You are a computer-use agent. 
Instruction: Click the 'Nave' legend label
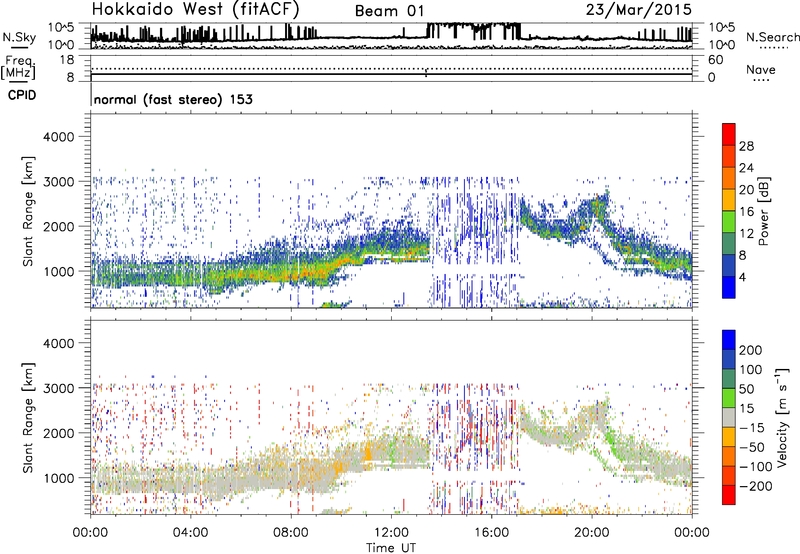761,69
